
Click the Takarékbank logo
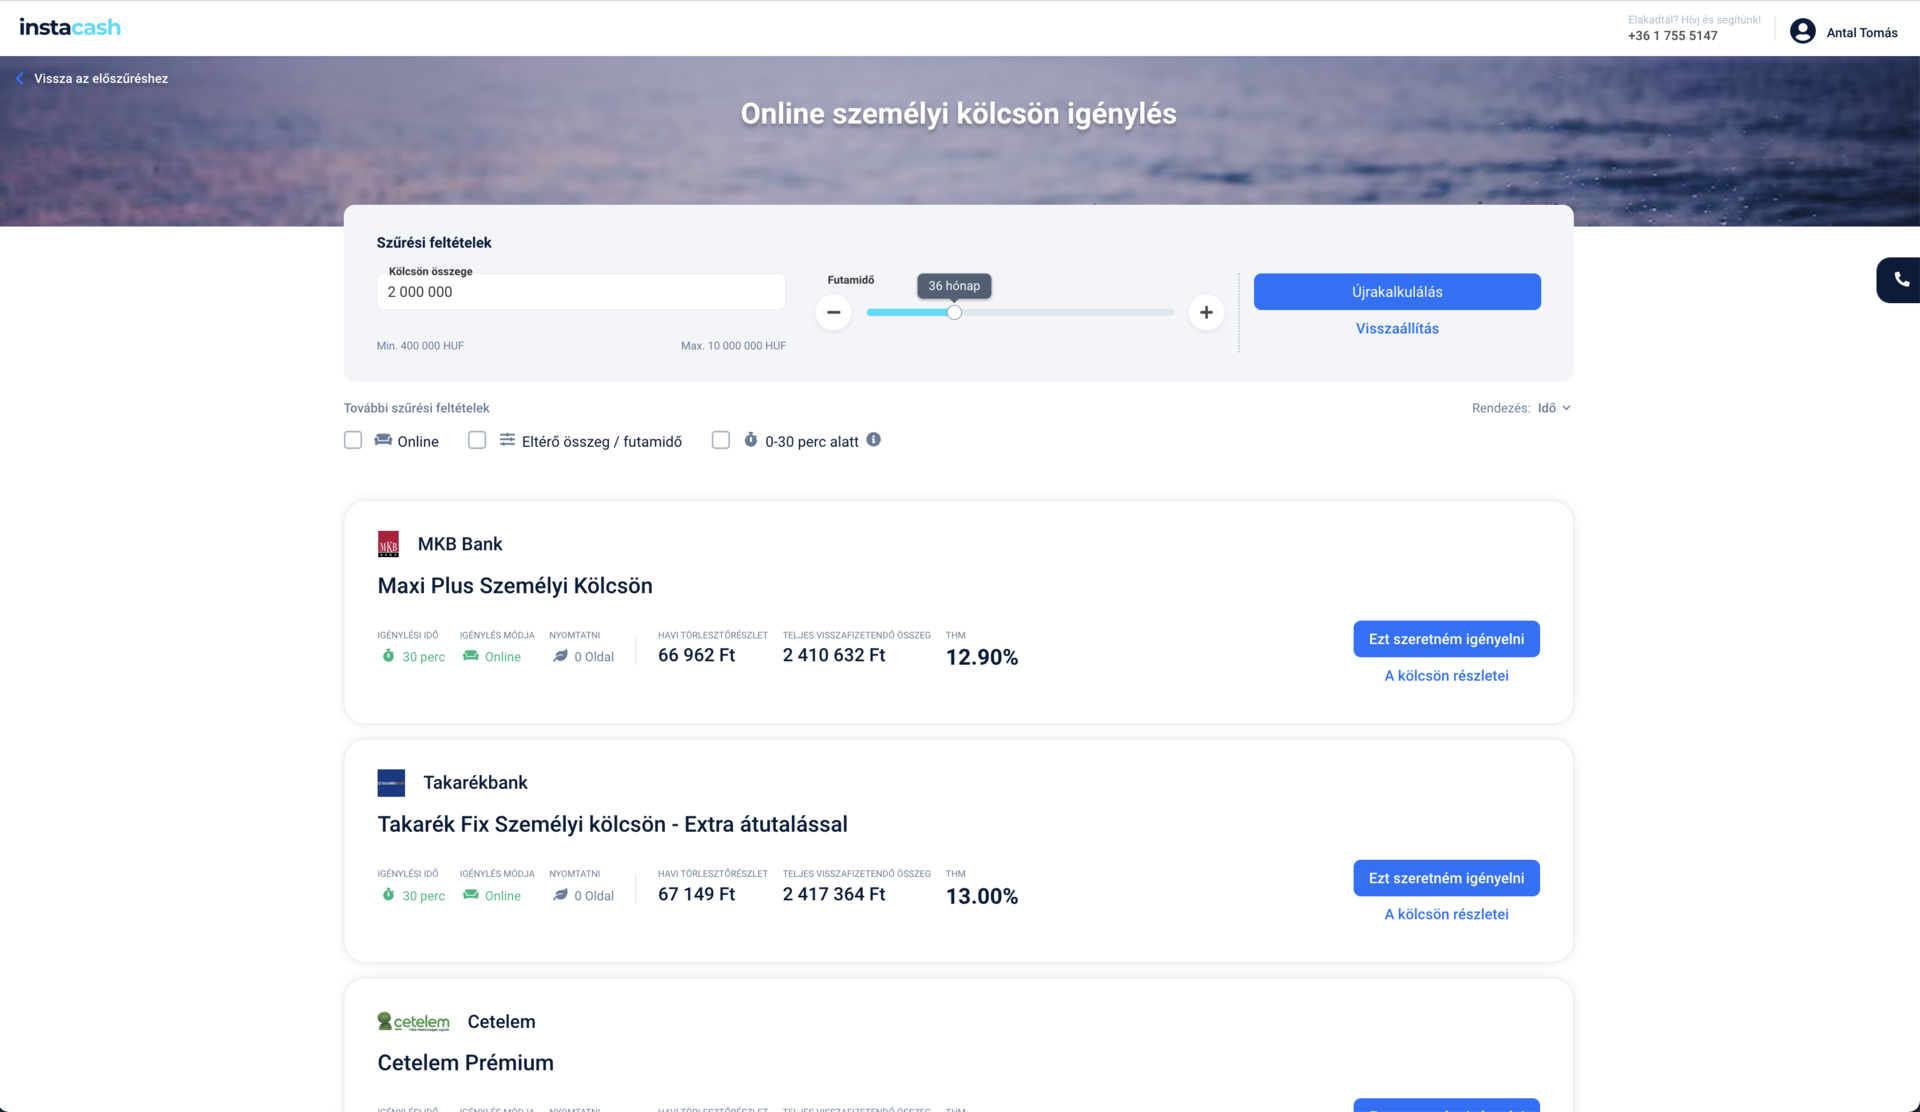tap(391, 783)
